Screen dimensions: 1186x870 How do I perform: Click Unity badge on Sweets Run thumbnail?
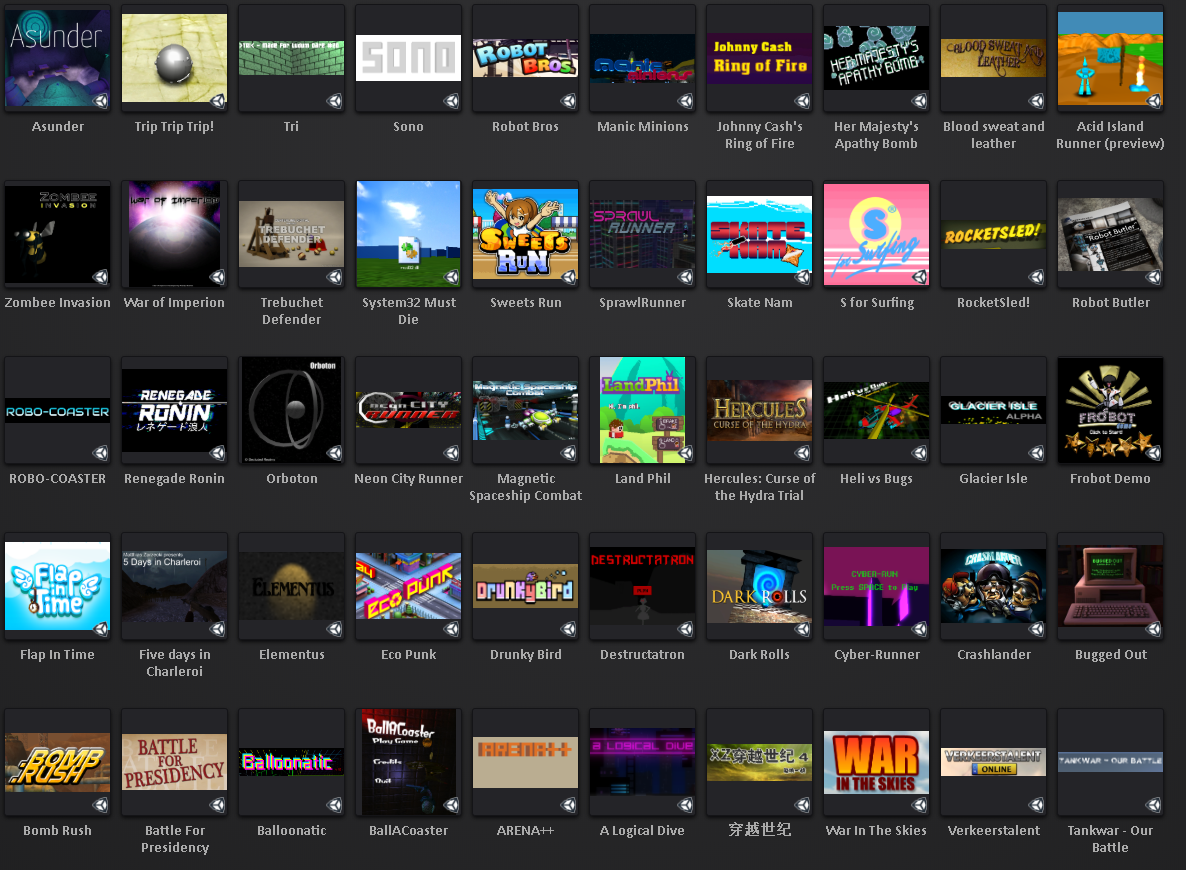tap(568, 277)
